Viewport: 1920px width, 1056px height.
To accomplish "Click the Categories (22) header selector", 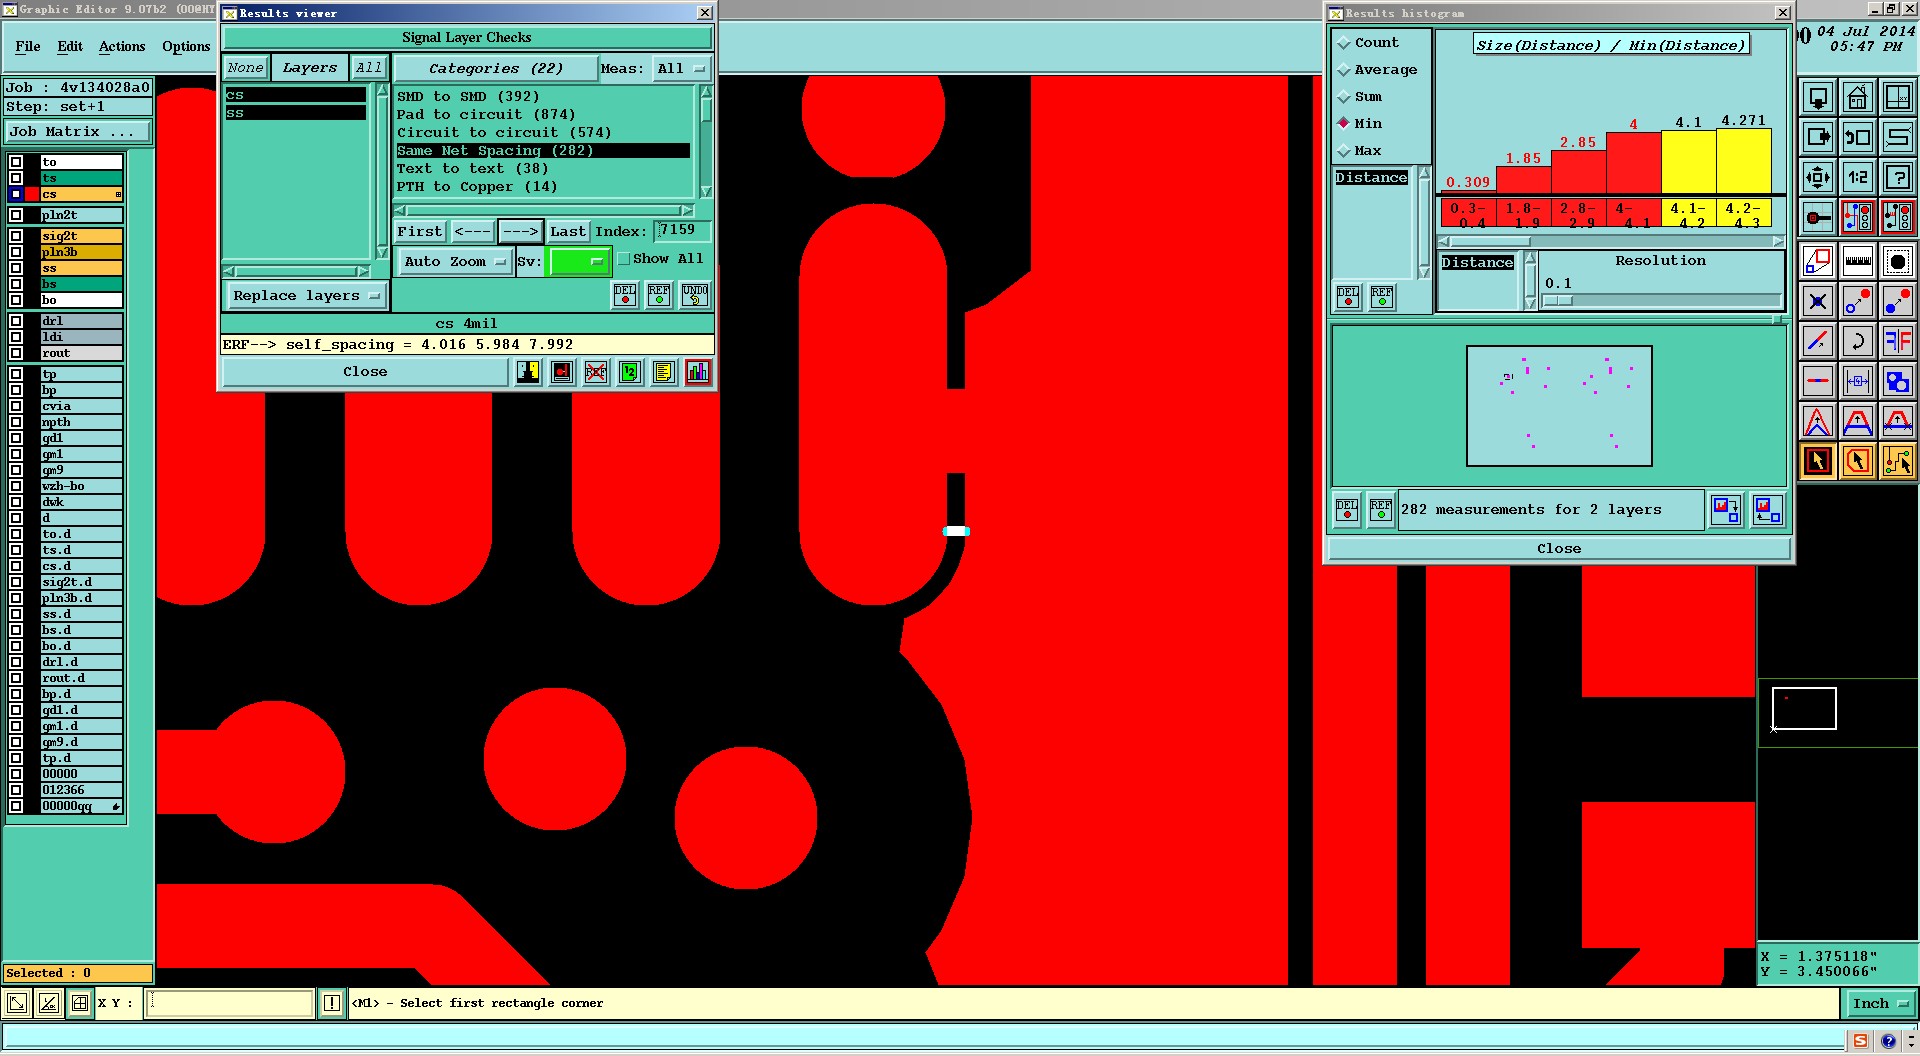I will pyautogui.click(x=495, y=69).
